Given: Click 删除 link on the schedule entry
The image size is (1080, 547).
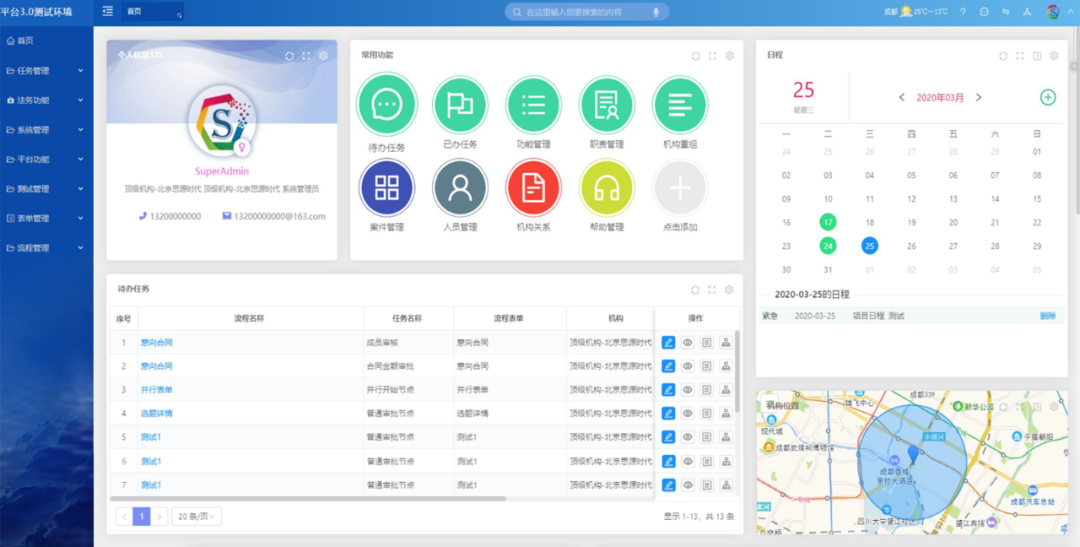Looking at the screenshot, I should (1047, 316).
